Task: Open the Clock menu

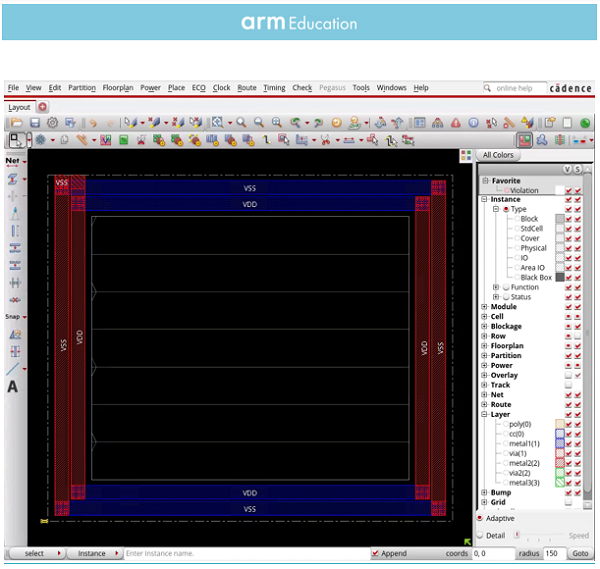Action: click(x=222, y=88)
